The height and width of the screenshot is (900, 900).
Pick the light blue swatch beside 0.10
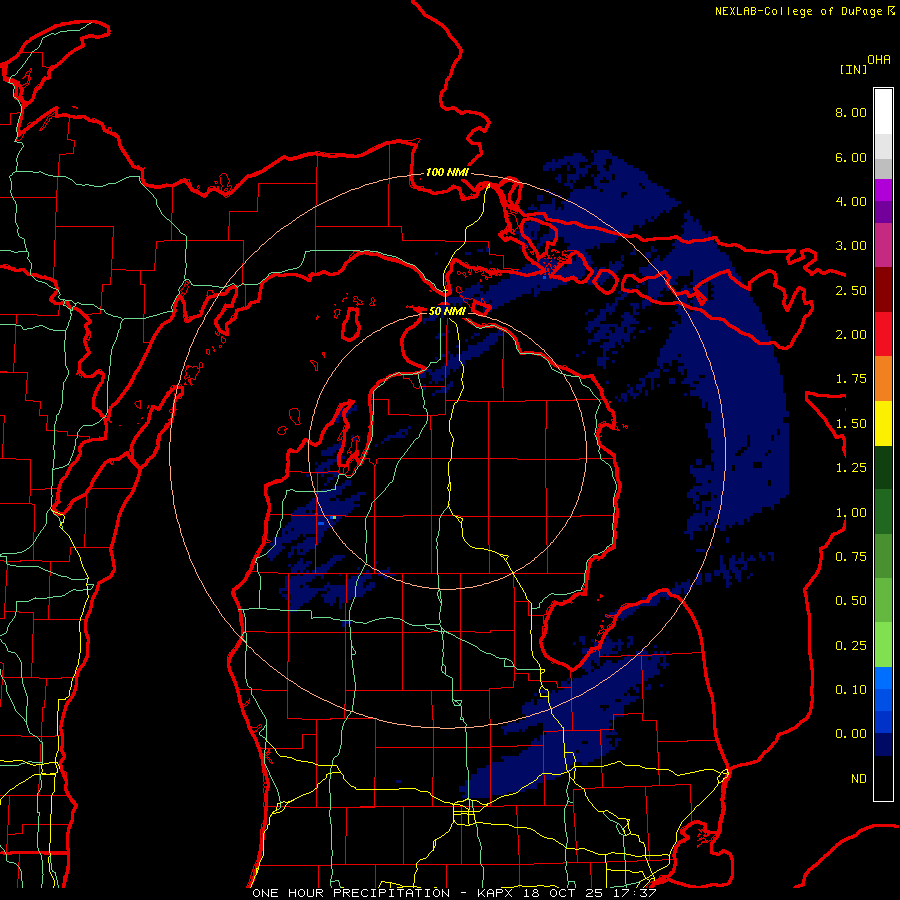coord(883,678)
